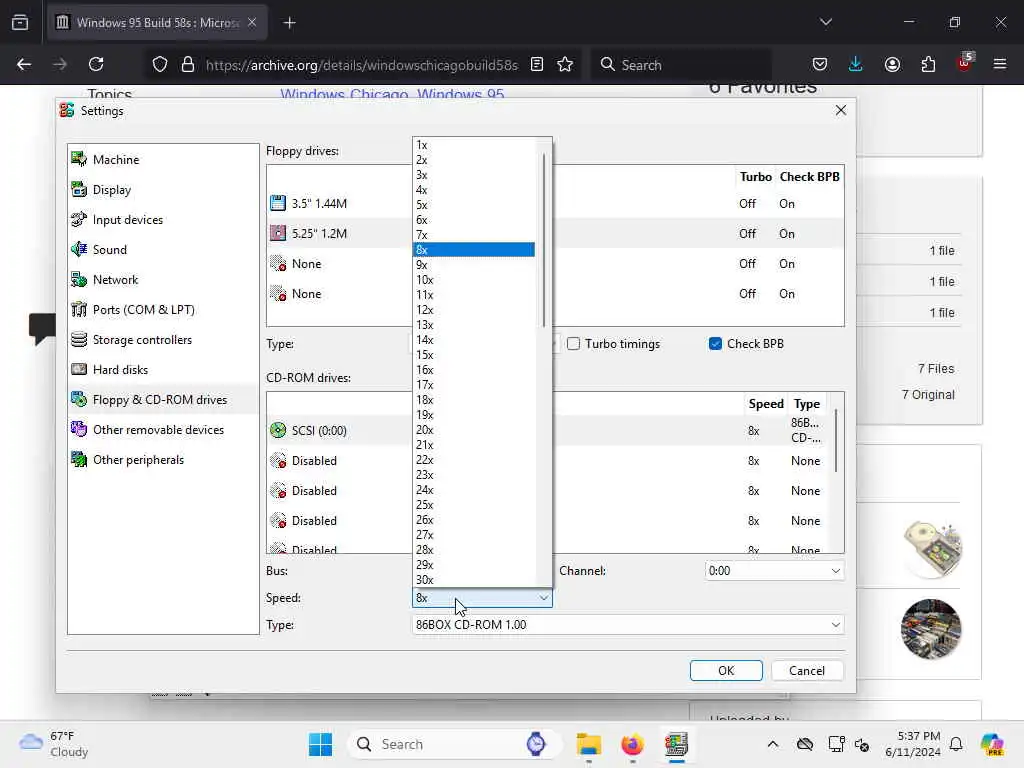Select 24x in the speed list

[474, 490]
